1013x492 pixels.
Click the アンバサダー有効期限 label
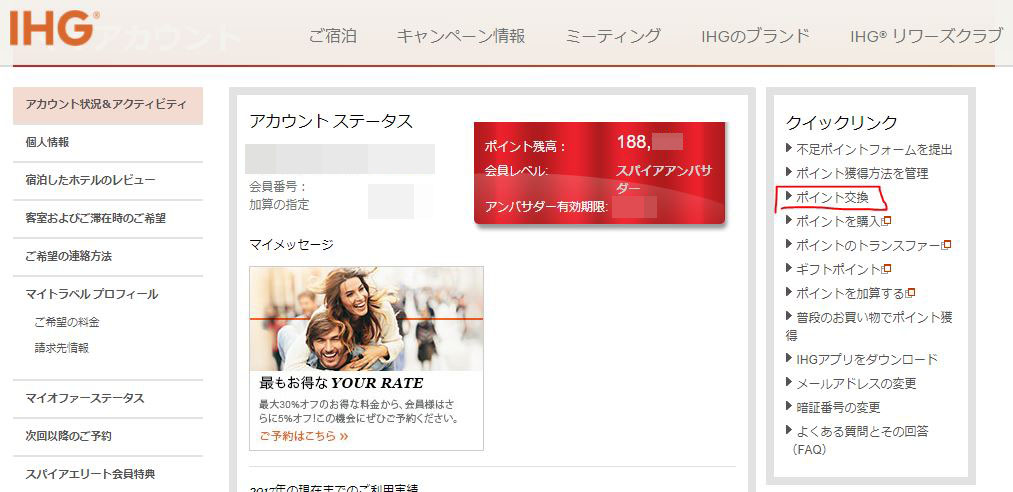tap(547, 209)
